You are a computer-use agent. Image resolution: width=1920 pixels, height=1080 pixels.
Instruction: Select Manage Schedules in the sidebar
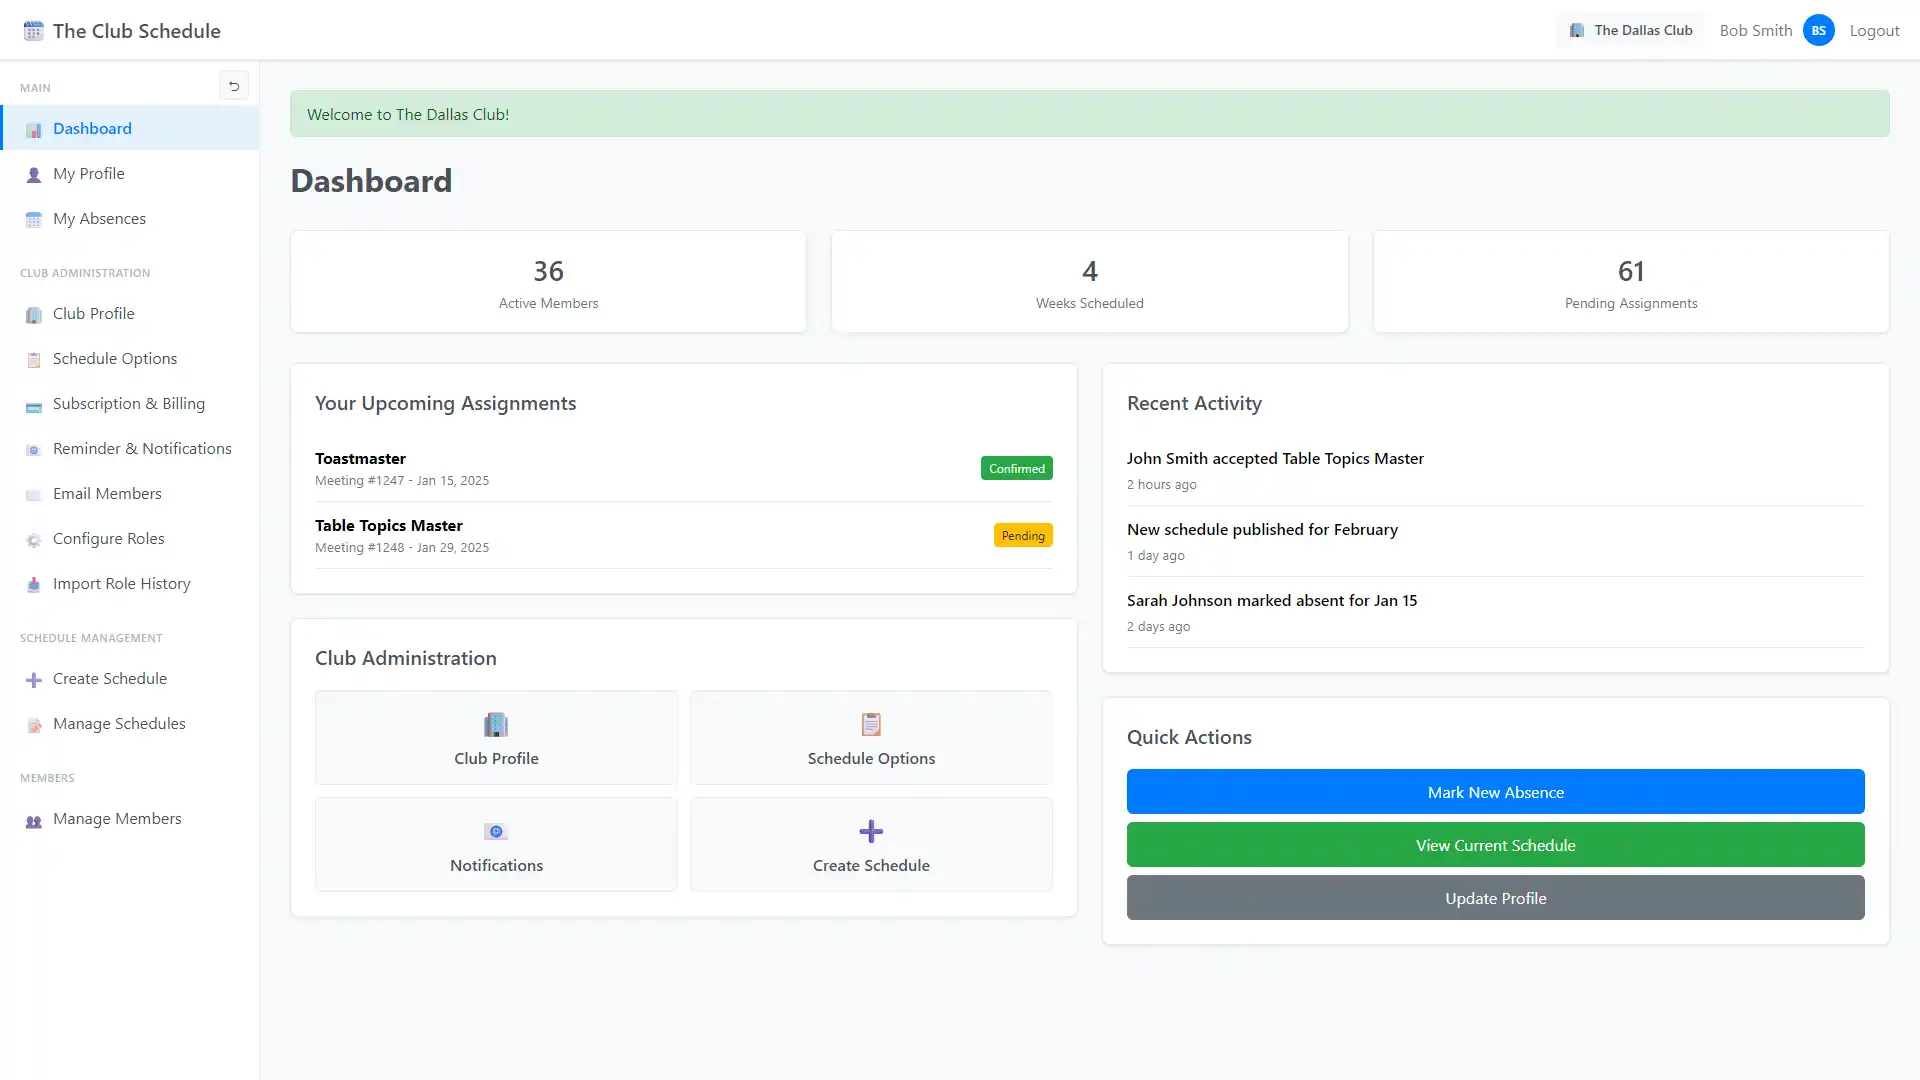tap(119, 723)
